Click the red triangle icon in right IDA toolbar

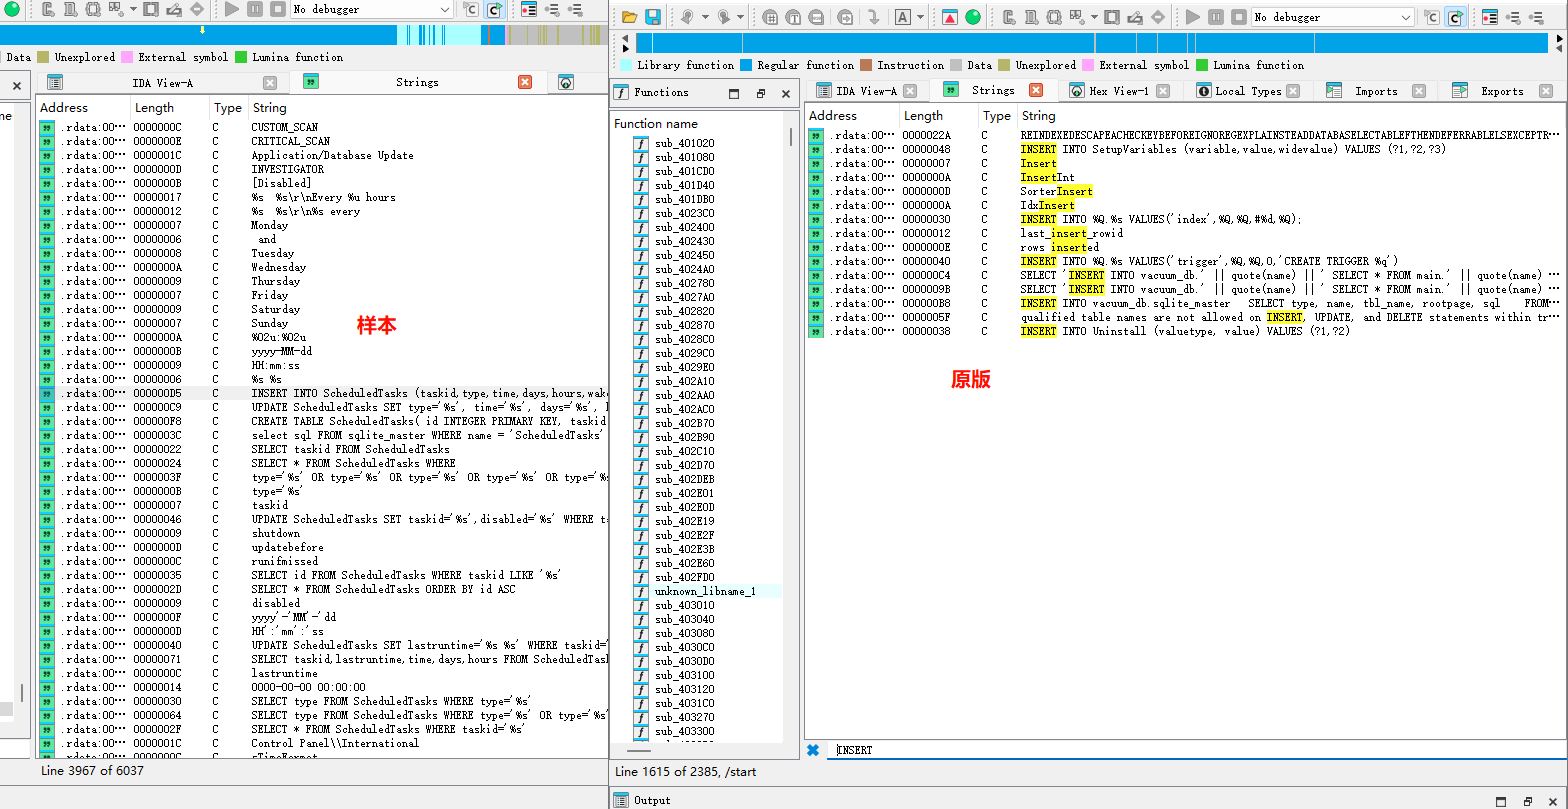(950, 17)
